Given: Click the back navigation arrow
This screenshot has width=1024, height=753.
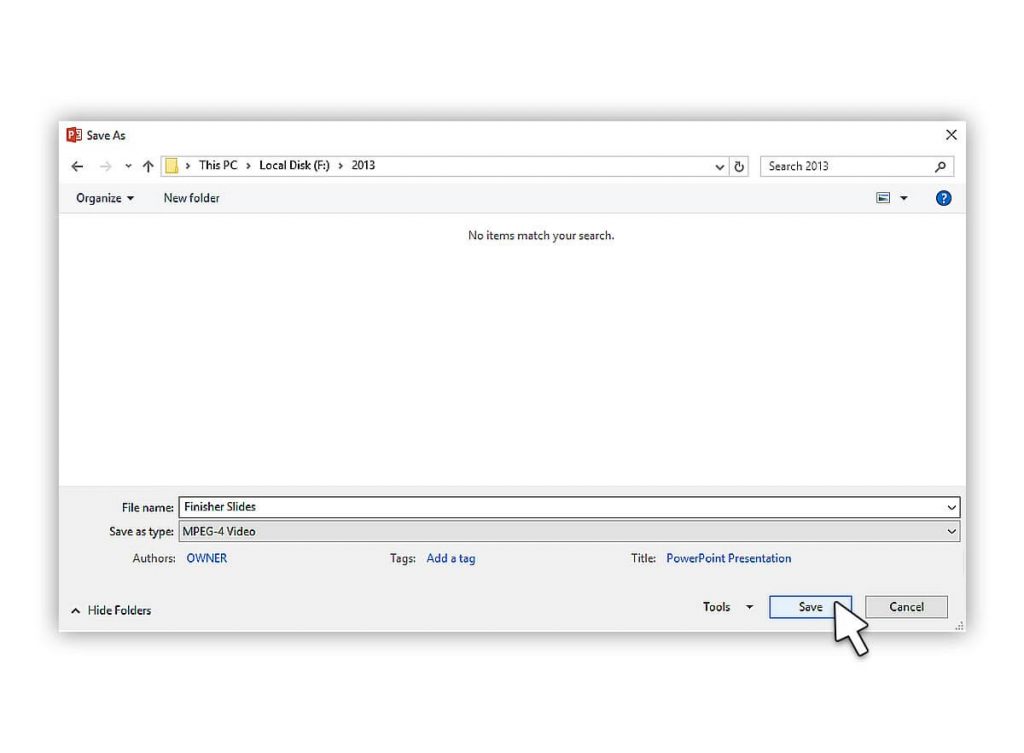Looking at the screenshot, I should pyautogui.click(x=78, y=167).
